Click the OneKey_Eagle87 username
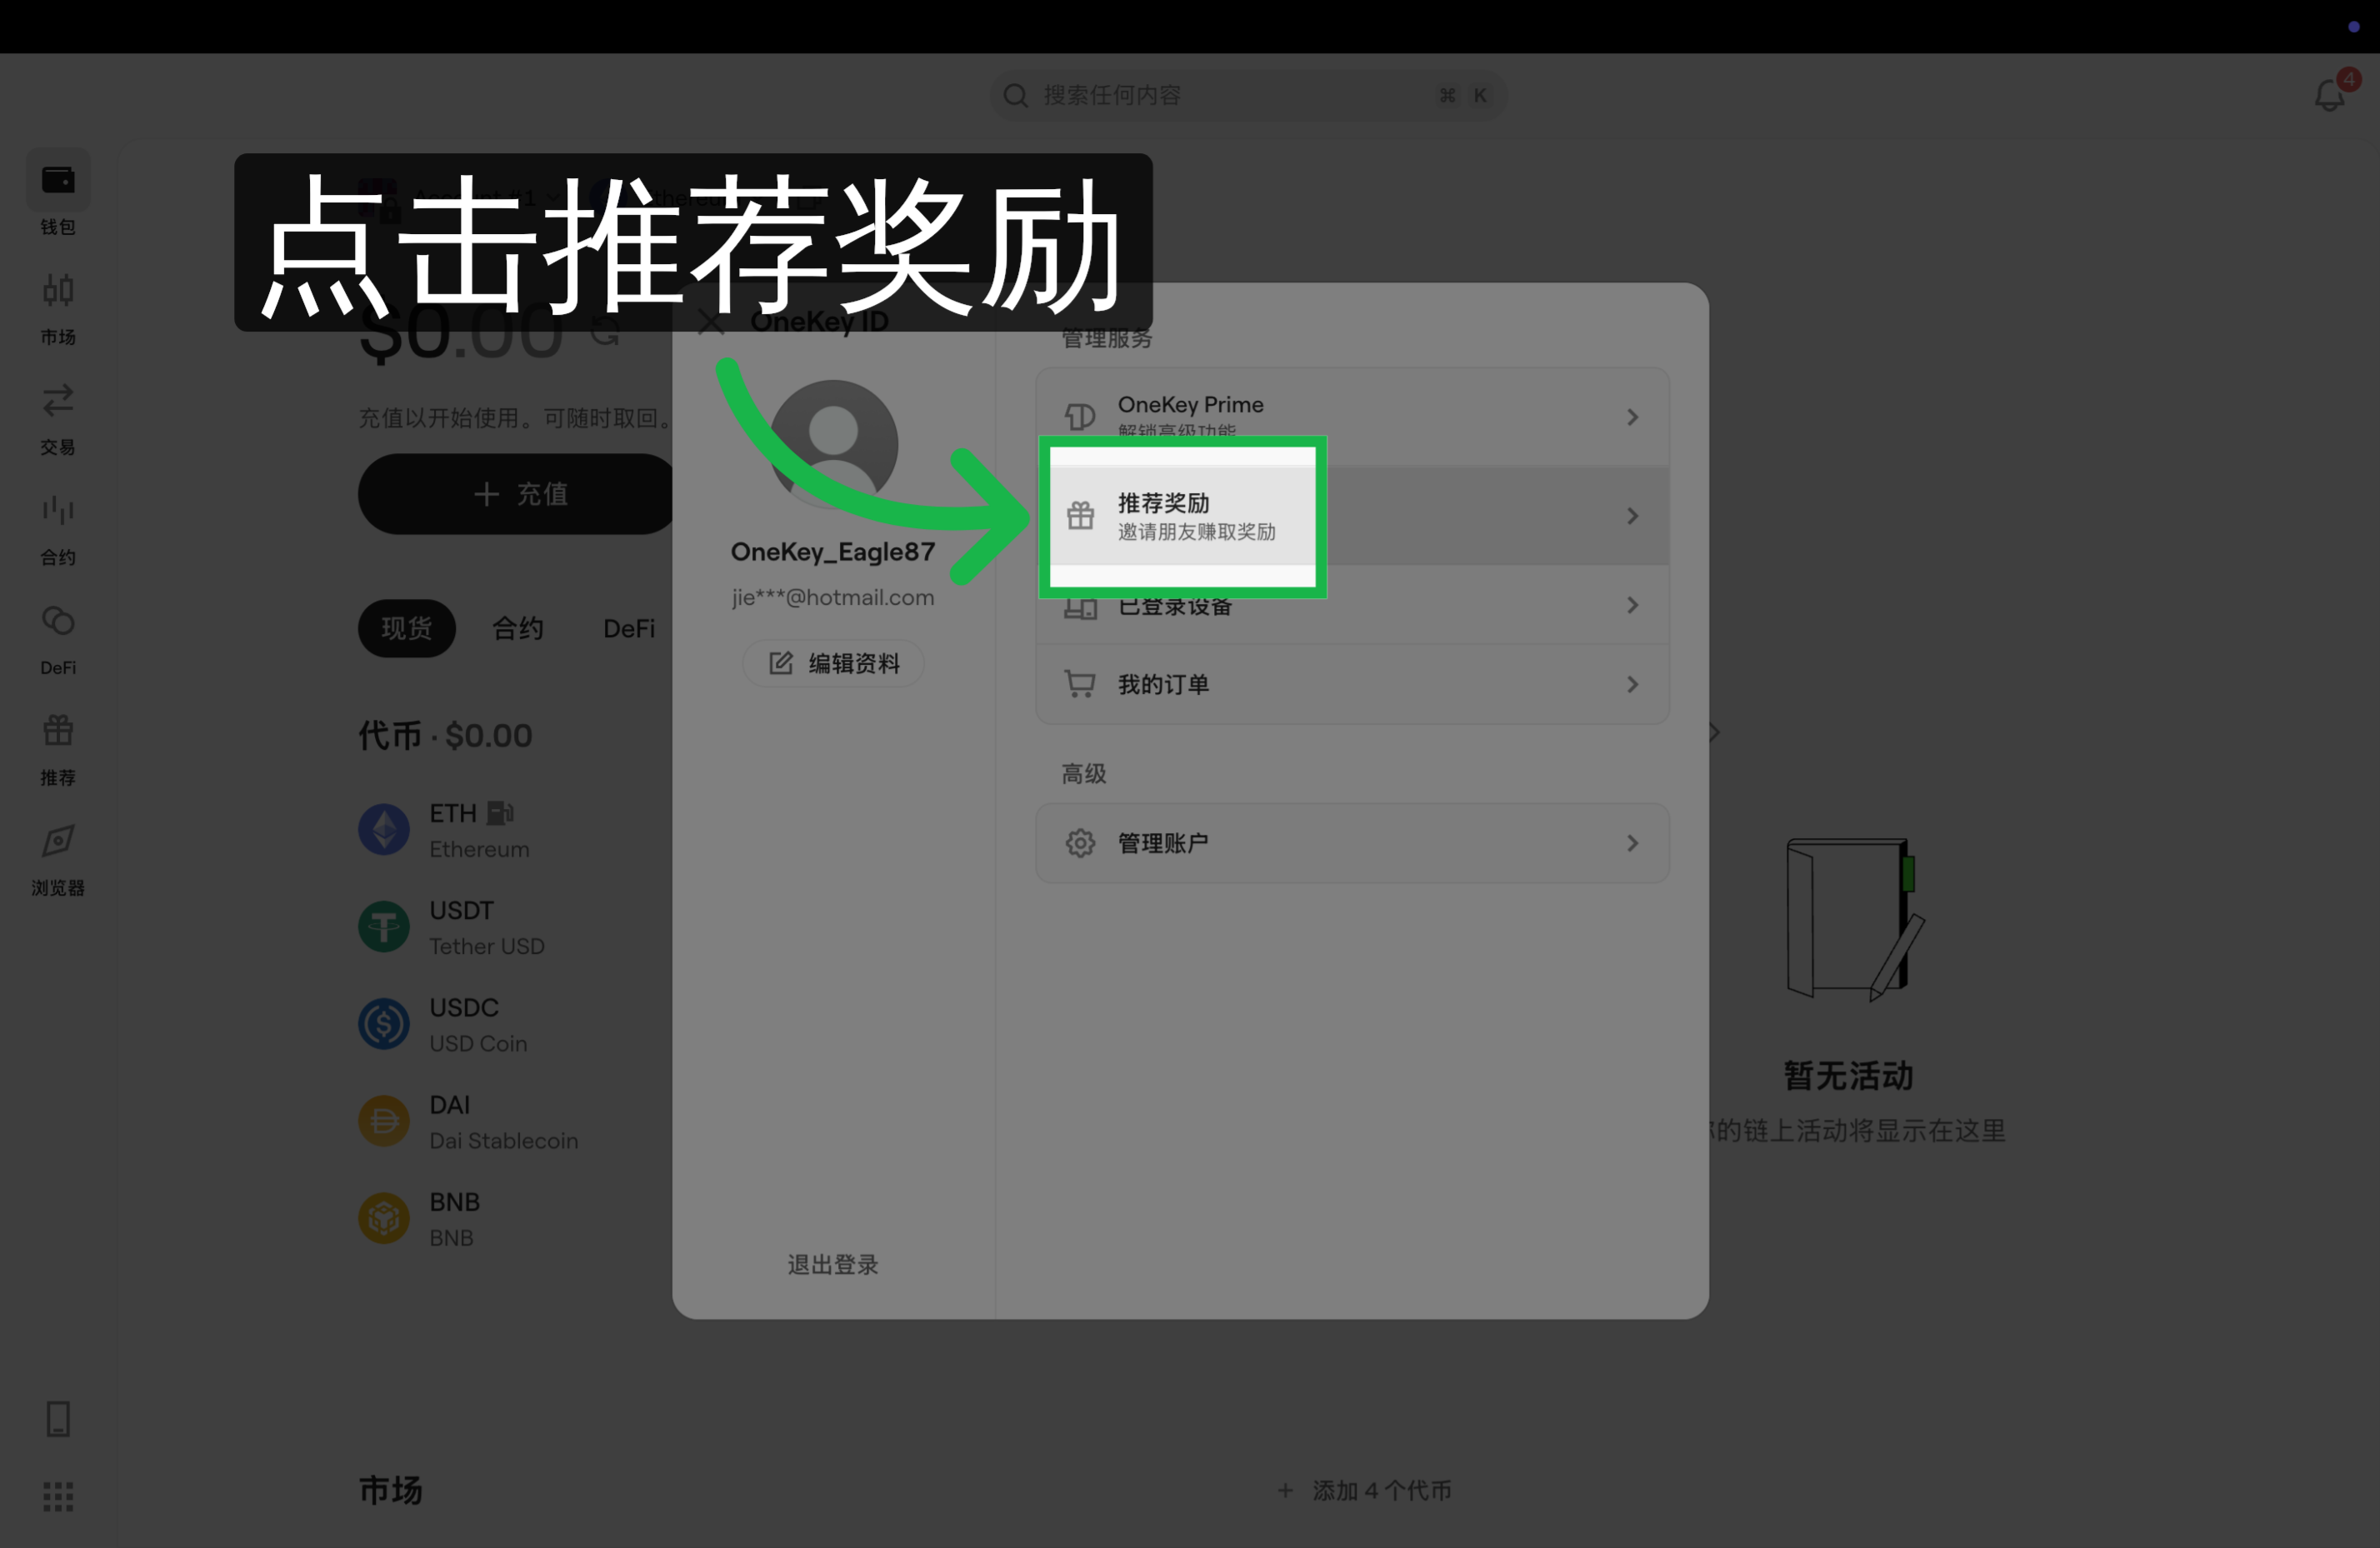The image size is (2380, 1548). pyautogui.click(x=833, y=551)
